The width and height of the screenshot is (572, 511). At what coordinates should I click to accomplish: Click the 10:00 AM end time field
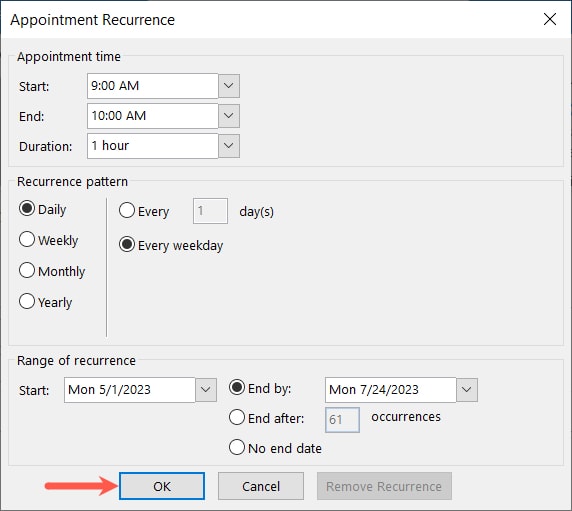click(152, 116)
